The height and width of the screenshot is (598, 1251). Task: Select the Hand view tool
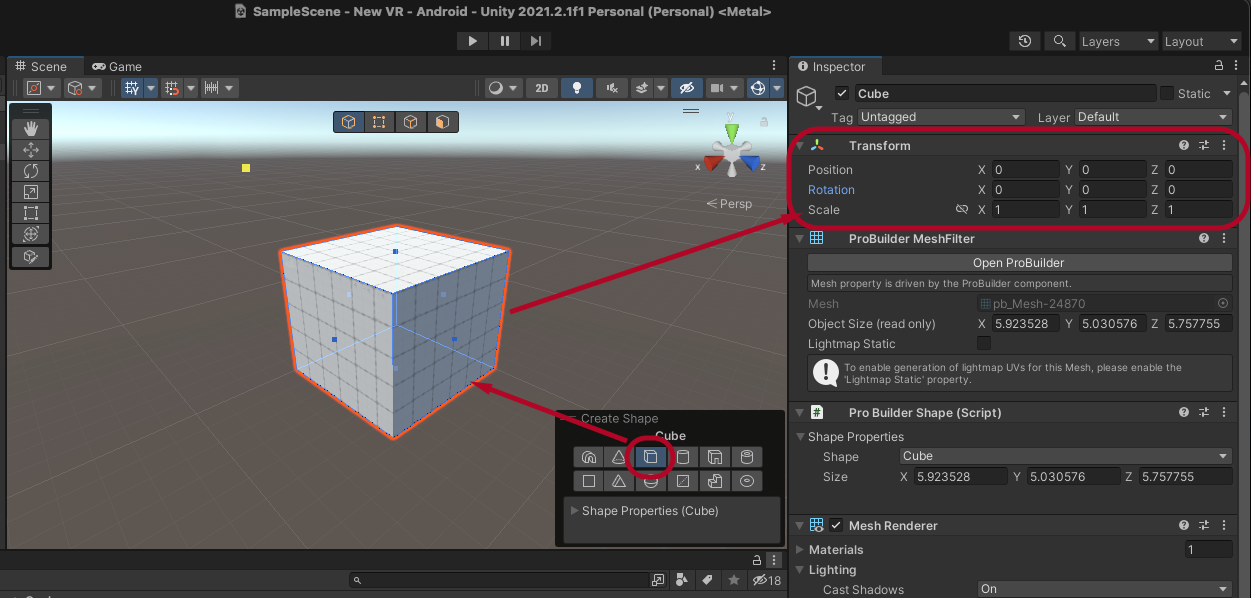[x=30, y=128]
